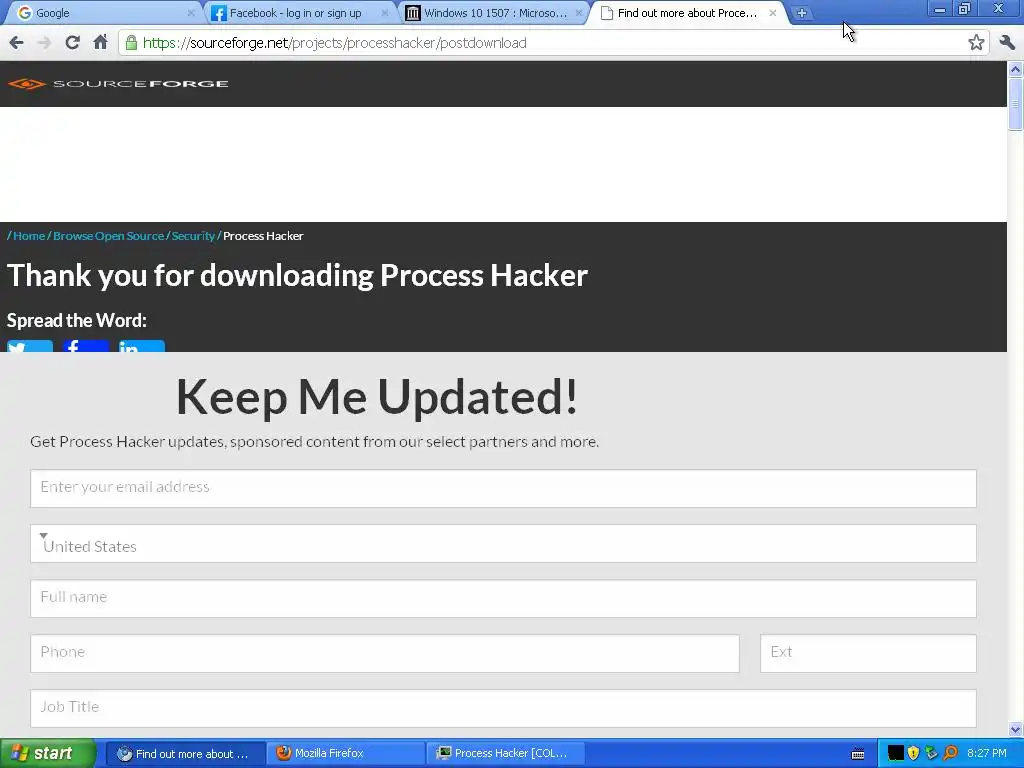Click the Phone number field
Screen dimensions: 1024x768
pyautogui.click(x=385, y=653)
